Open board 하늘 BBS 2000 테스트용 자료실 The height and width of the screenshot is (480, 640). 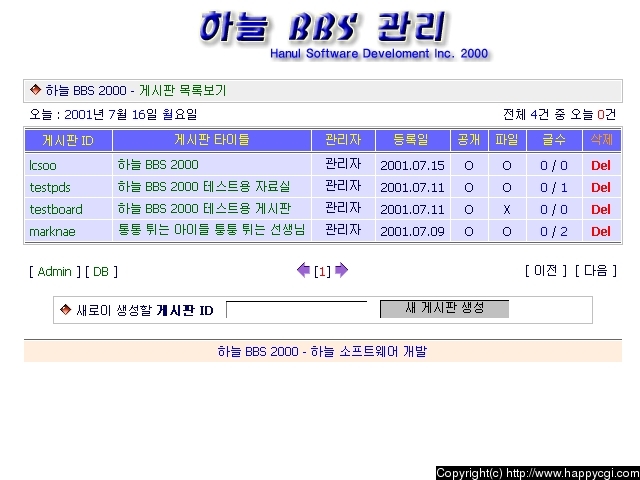(x=204, y=187)
